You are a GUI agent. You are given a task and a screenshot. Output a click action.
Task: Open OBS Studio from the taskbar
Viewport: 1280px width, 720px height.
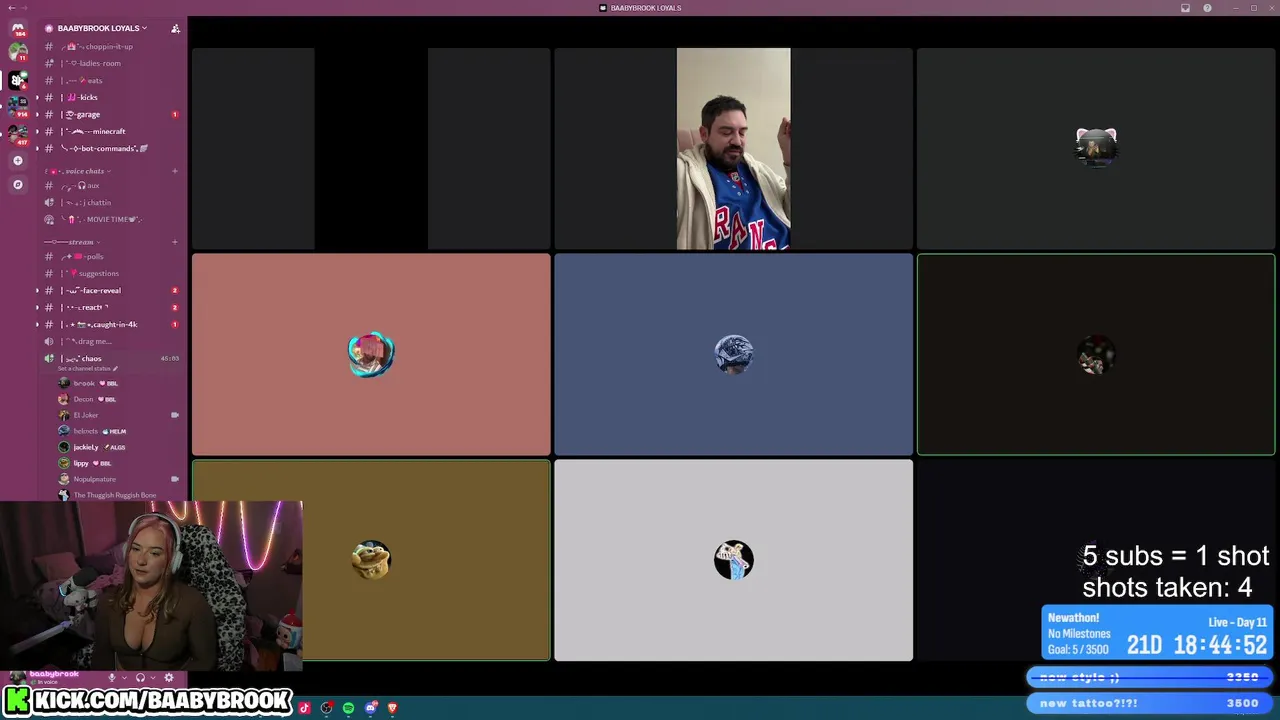[326, 708]
